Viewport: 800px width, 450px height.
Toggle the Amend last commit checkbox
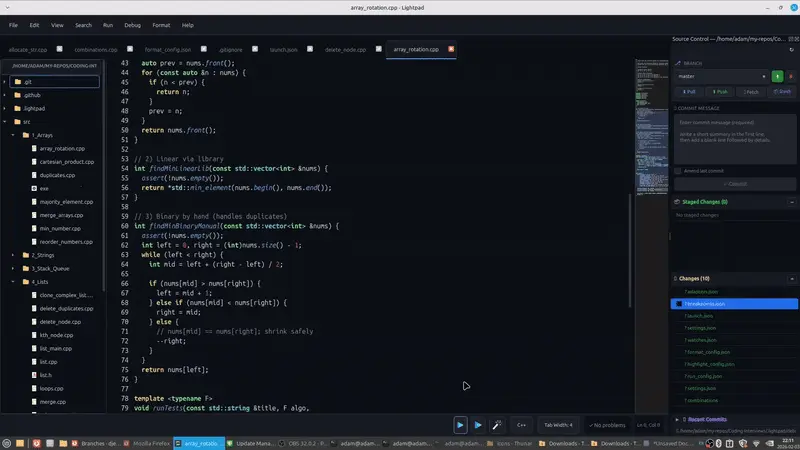pos(678,171)
